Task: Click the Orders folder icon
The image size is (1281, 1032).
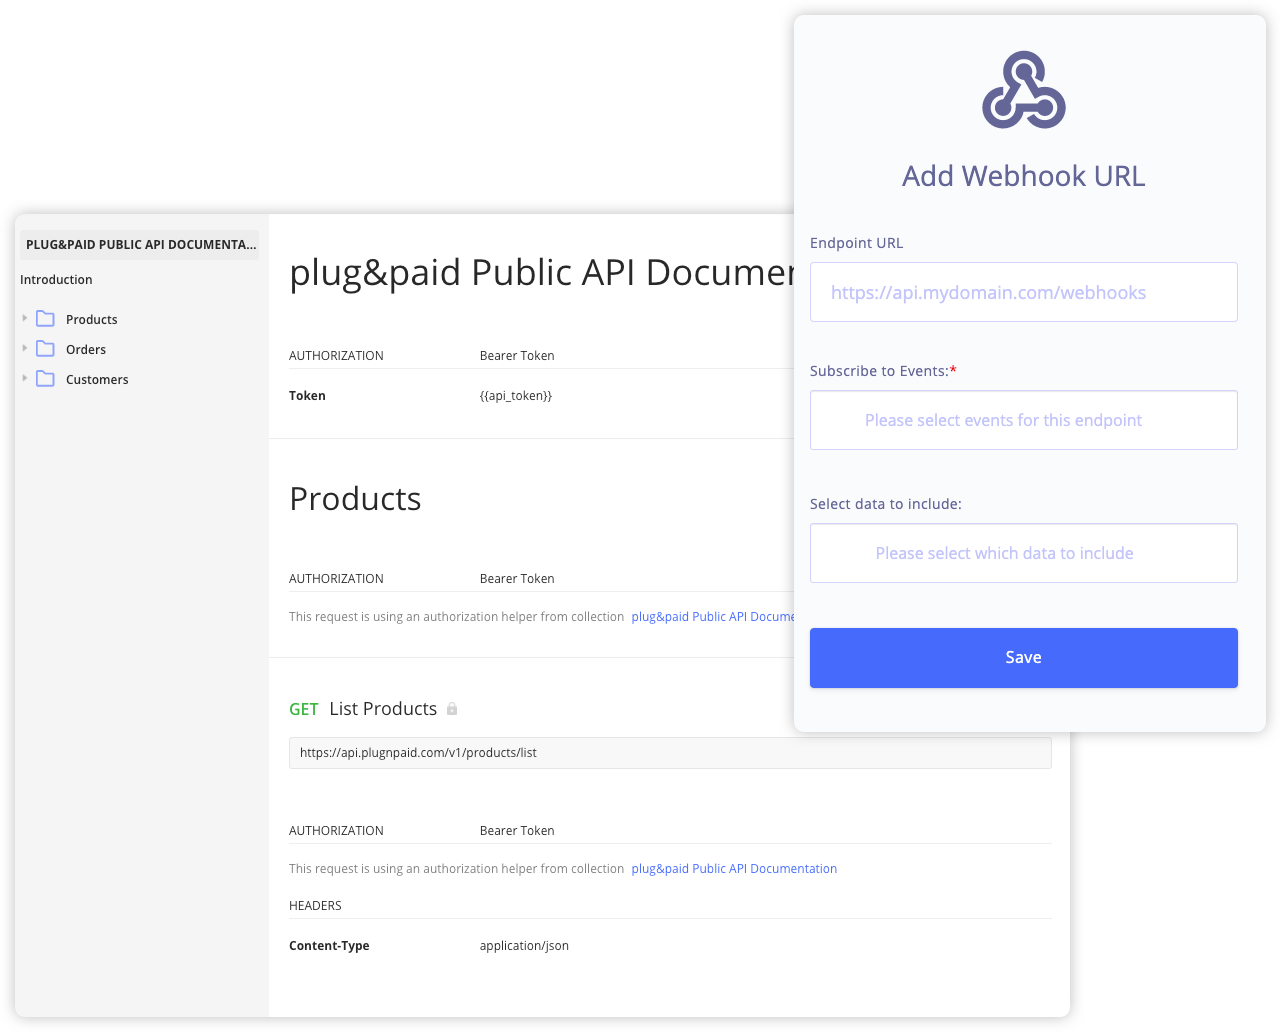Action: [45, 349]
